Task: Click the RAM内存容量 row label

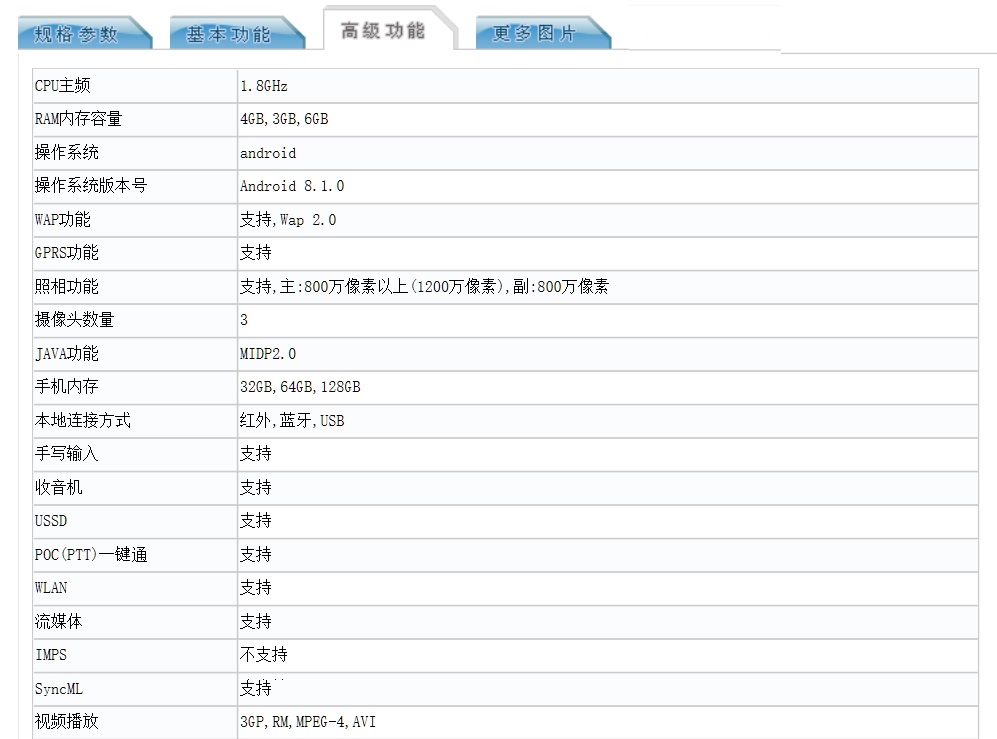Action: click(78, 119)
